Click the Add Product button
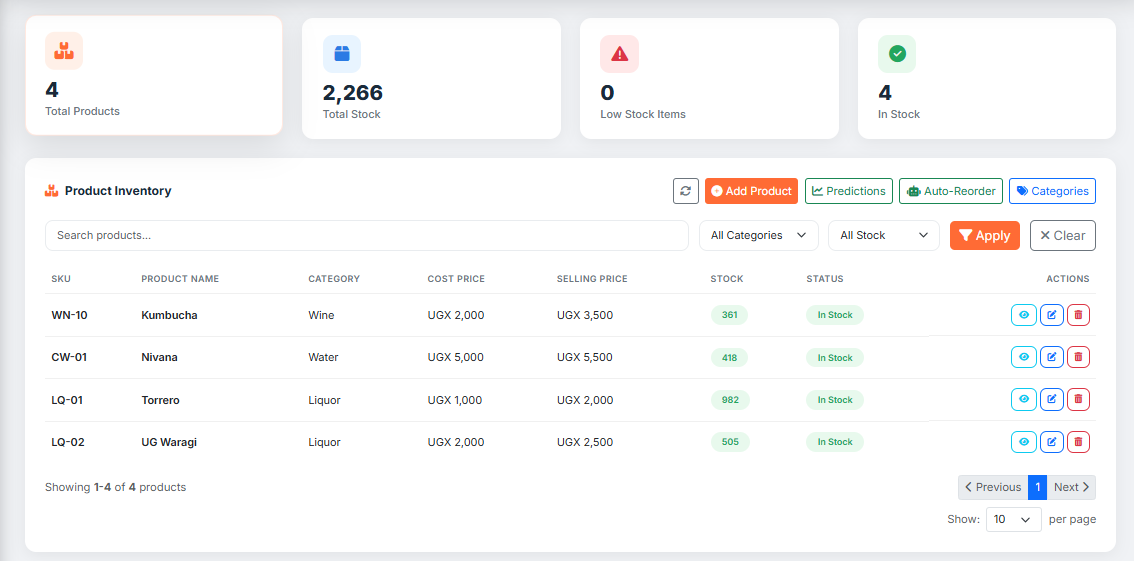 (x=751, y=191)
